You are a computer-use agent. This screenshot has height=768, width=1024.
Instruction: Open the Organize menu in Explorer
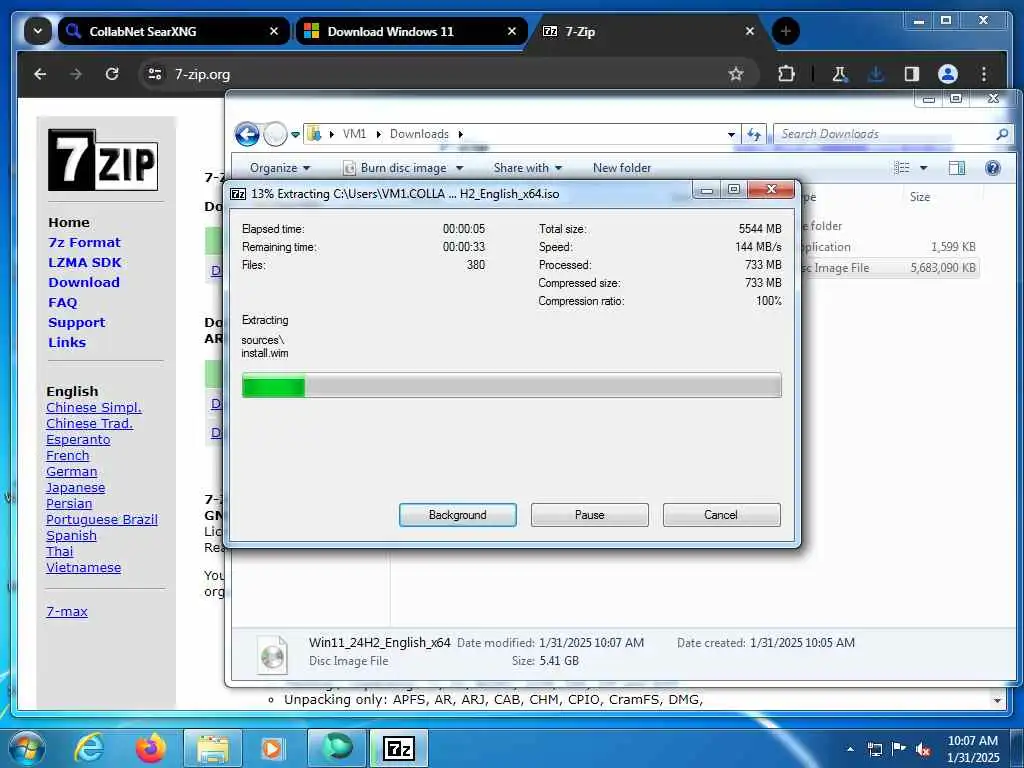tap(280, 168)
